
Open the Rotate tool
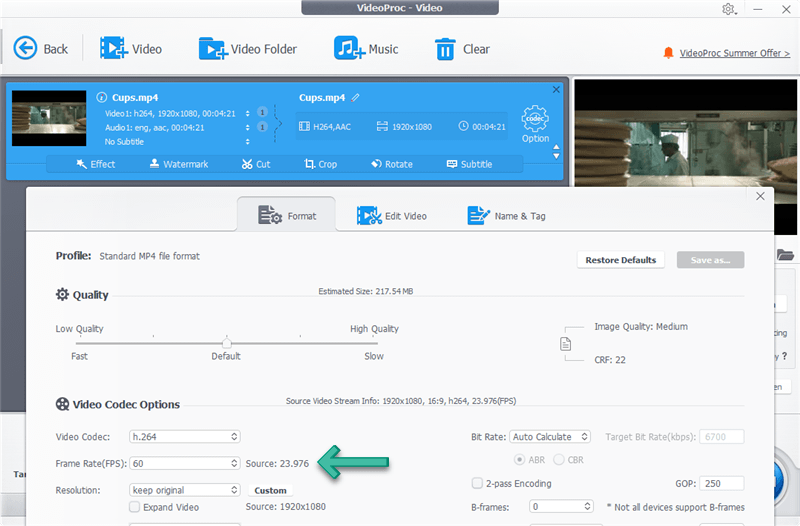click(x=392, y=164)
